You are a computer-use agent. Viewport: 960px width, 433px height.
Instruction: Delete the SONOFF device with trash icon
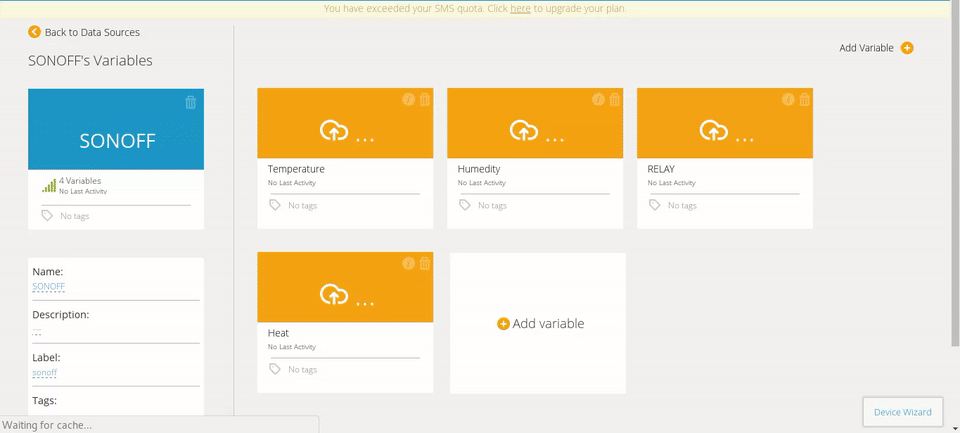190,102
